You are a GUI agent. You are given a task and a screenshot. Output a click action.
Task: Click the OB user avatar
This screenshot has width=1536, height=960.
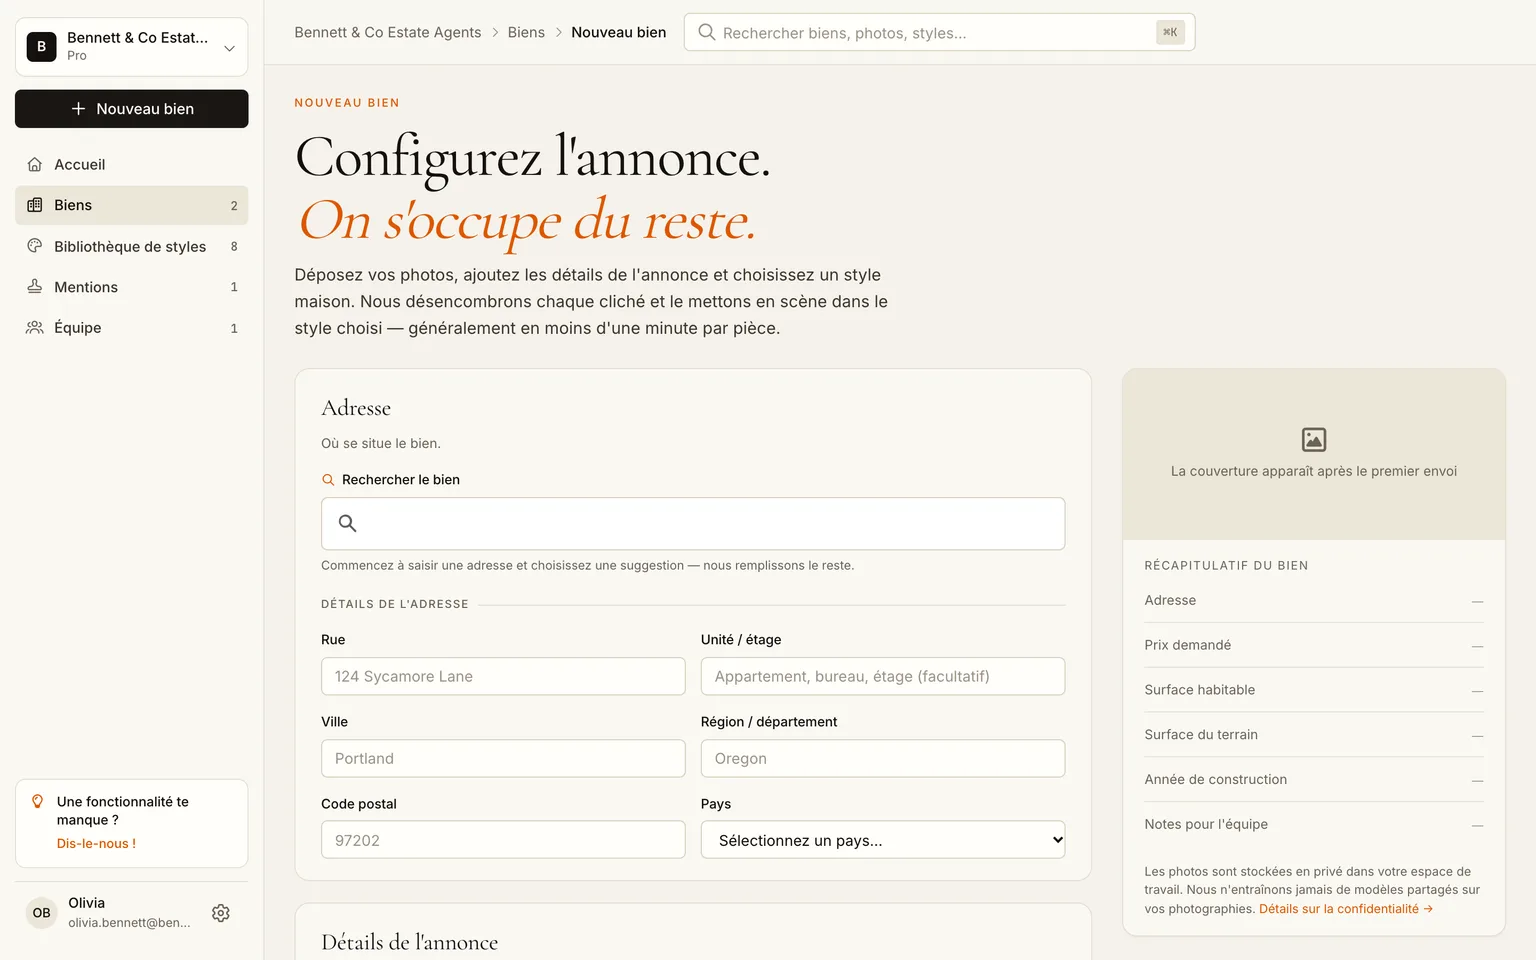pos(41,913)
